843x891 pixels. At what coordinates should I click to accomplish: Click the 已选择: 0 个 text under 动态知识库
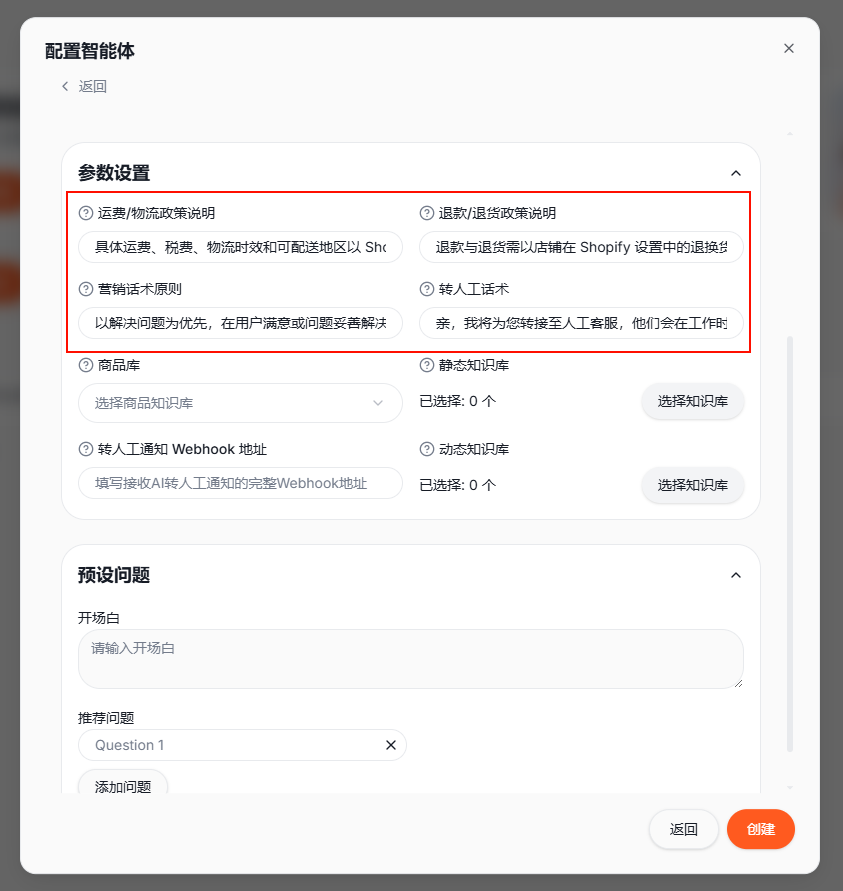pyautogui.click(x=458, y=485)
